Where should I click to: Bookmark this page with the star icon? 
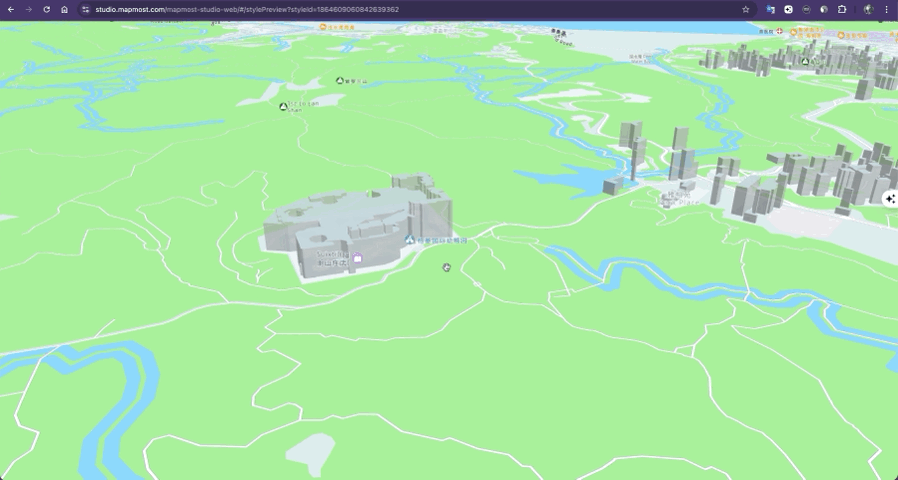(x=746, y=10)
